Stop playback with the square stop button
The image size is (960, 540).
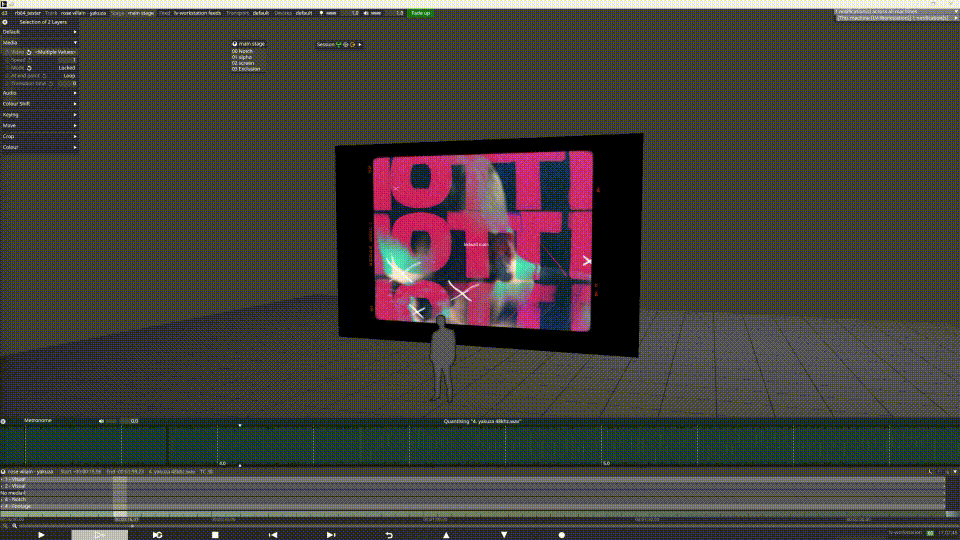215,535
